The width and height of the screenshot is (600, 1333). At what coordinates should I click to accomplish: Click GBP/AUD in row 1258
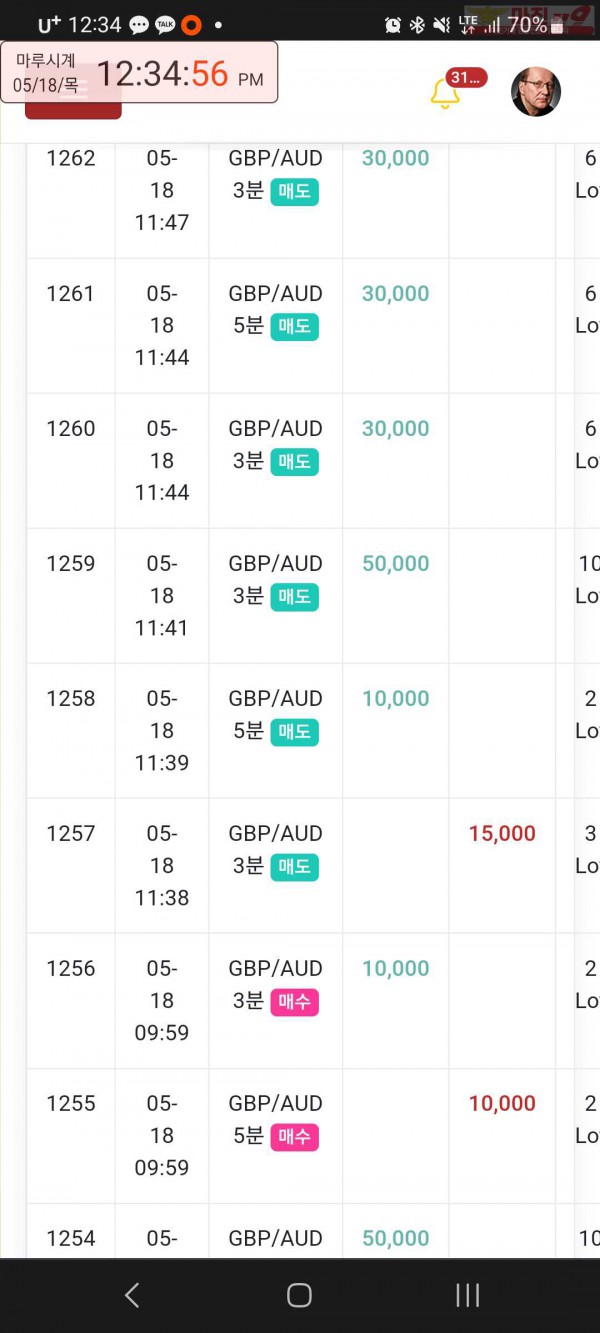(x=275, y=698)
